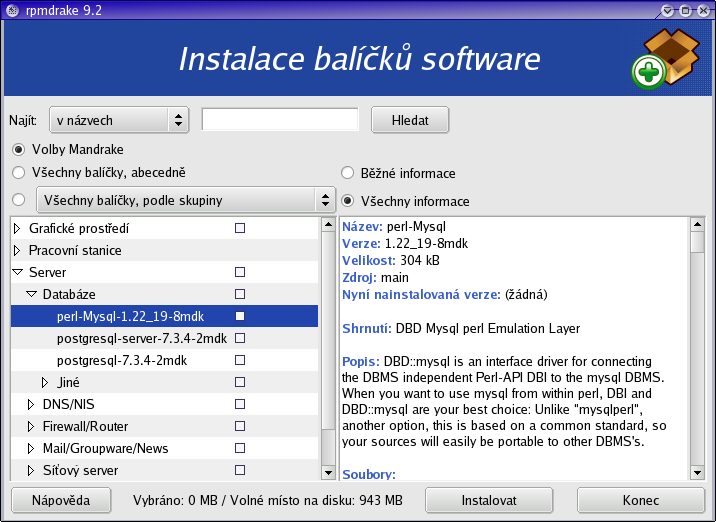Click the info pane scrollbar thumb
Viewport: 716px width, 522px height.
tap(697, 242)
